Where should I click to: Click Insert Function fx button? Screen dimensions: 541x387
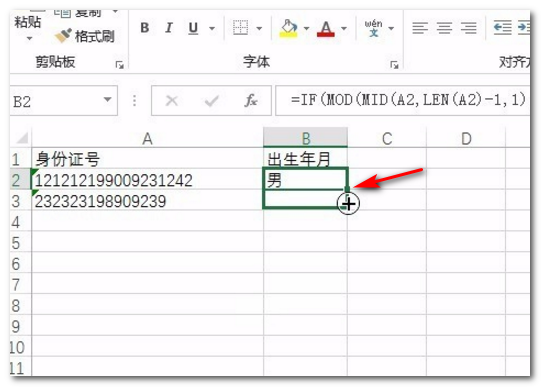251,101
